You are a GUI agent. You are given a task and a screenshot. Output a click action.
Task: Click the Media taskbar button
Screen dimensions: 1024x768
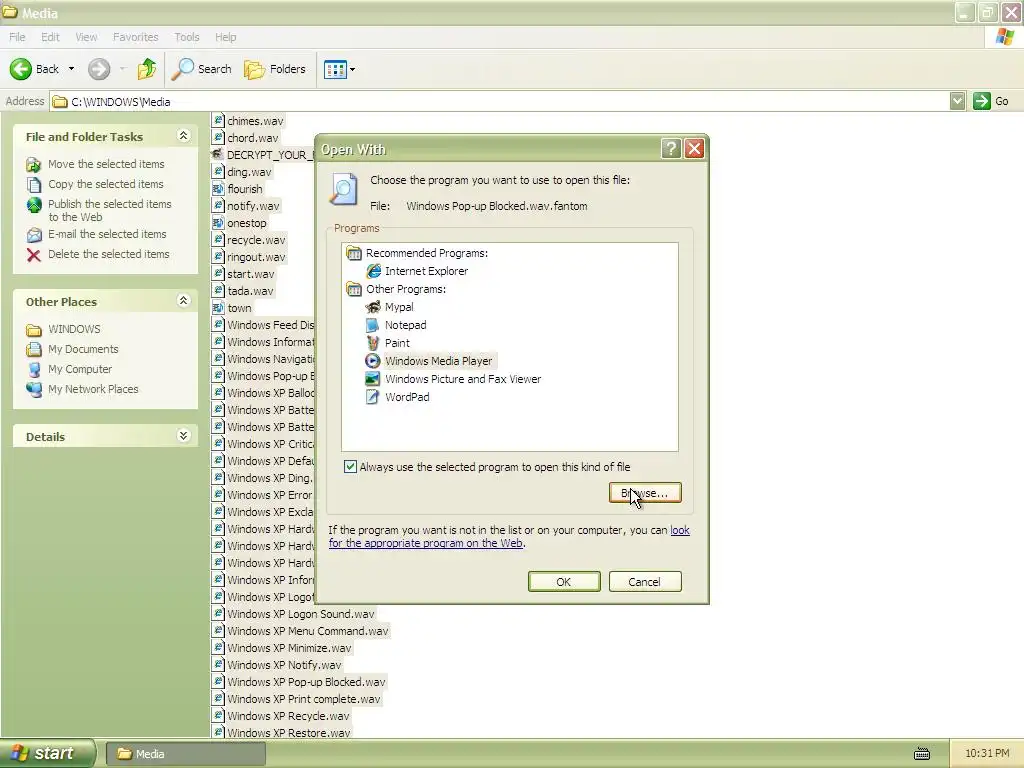pos(185,754)
